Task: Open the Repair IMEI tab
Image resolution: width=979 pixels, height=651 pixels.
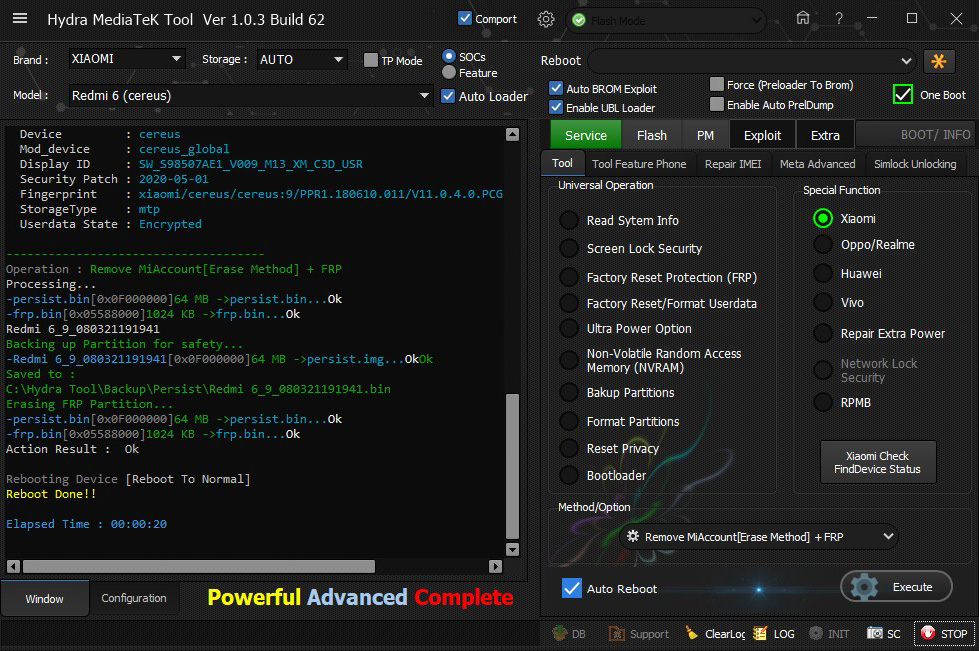Action: [732, 164]
